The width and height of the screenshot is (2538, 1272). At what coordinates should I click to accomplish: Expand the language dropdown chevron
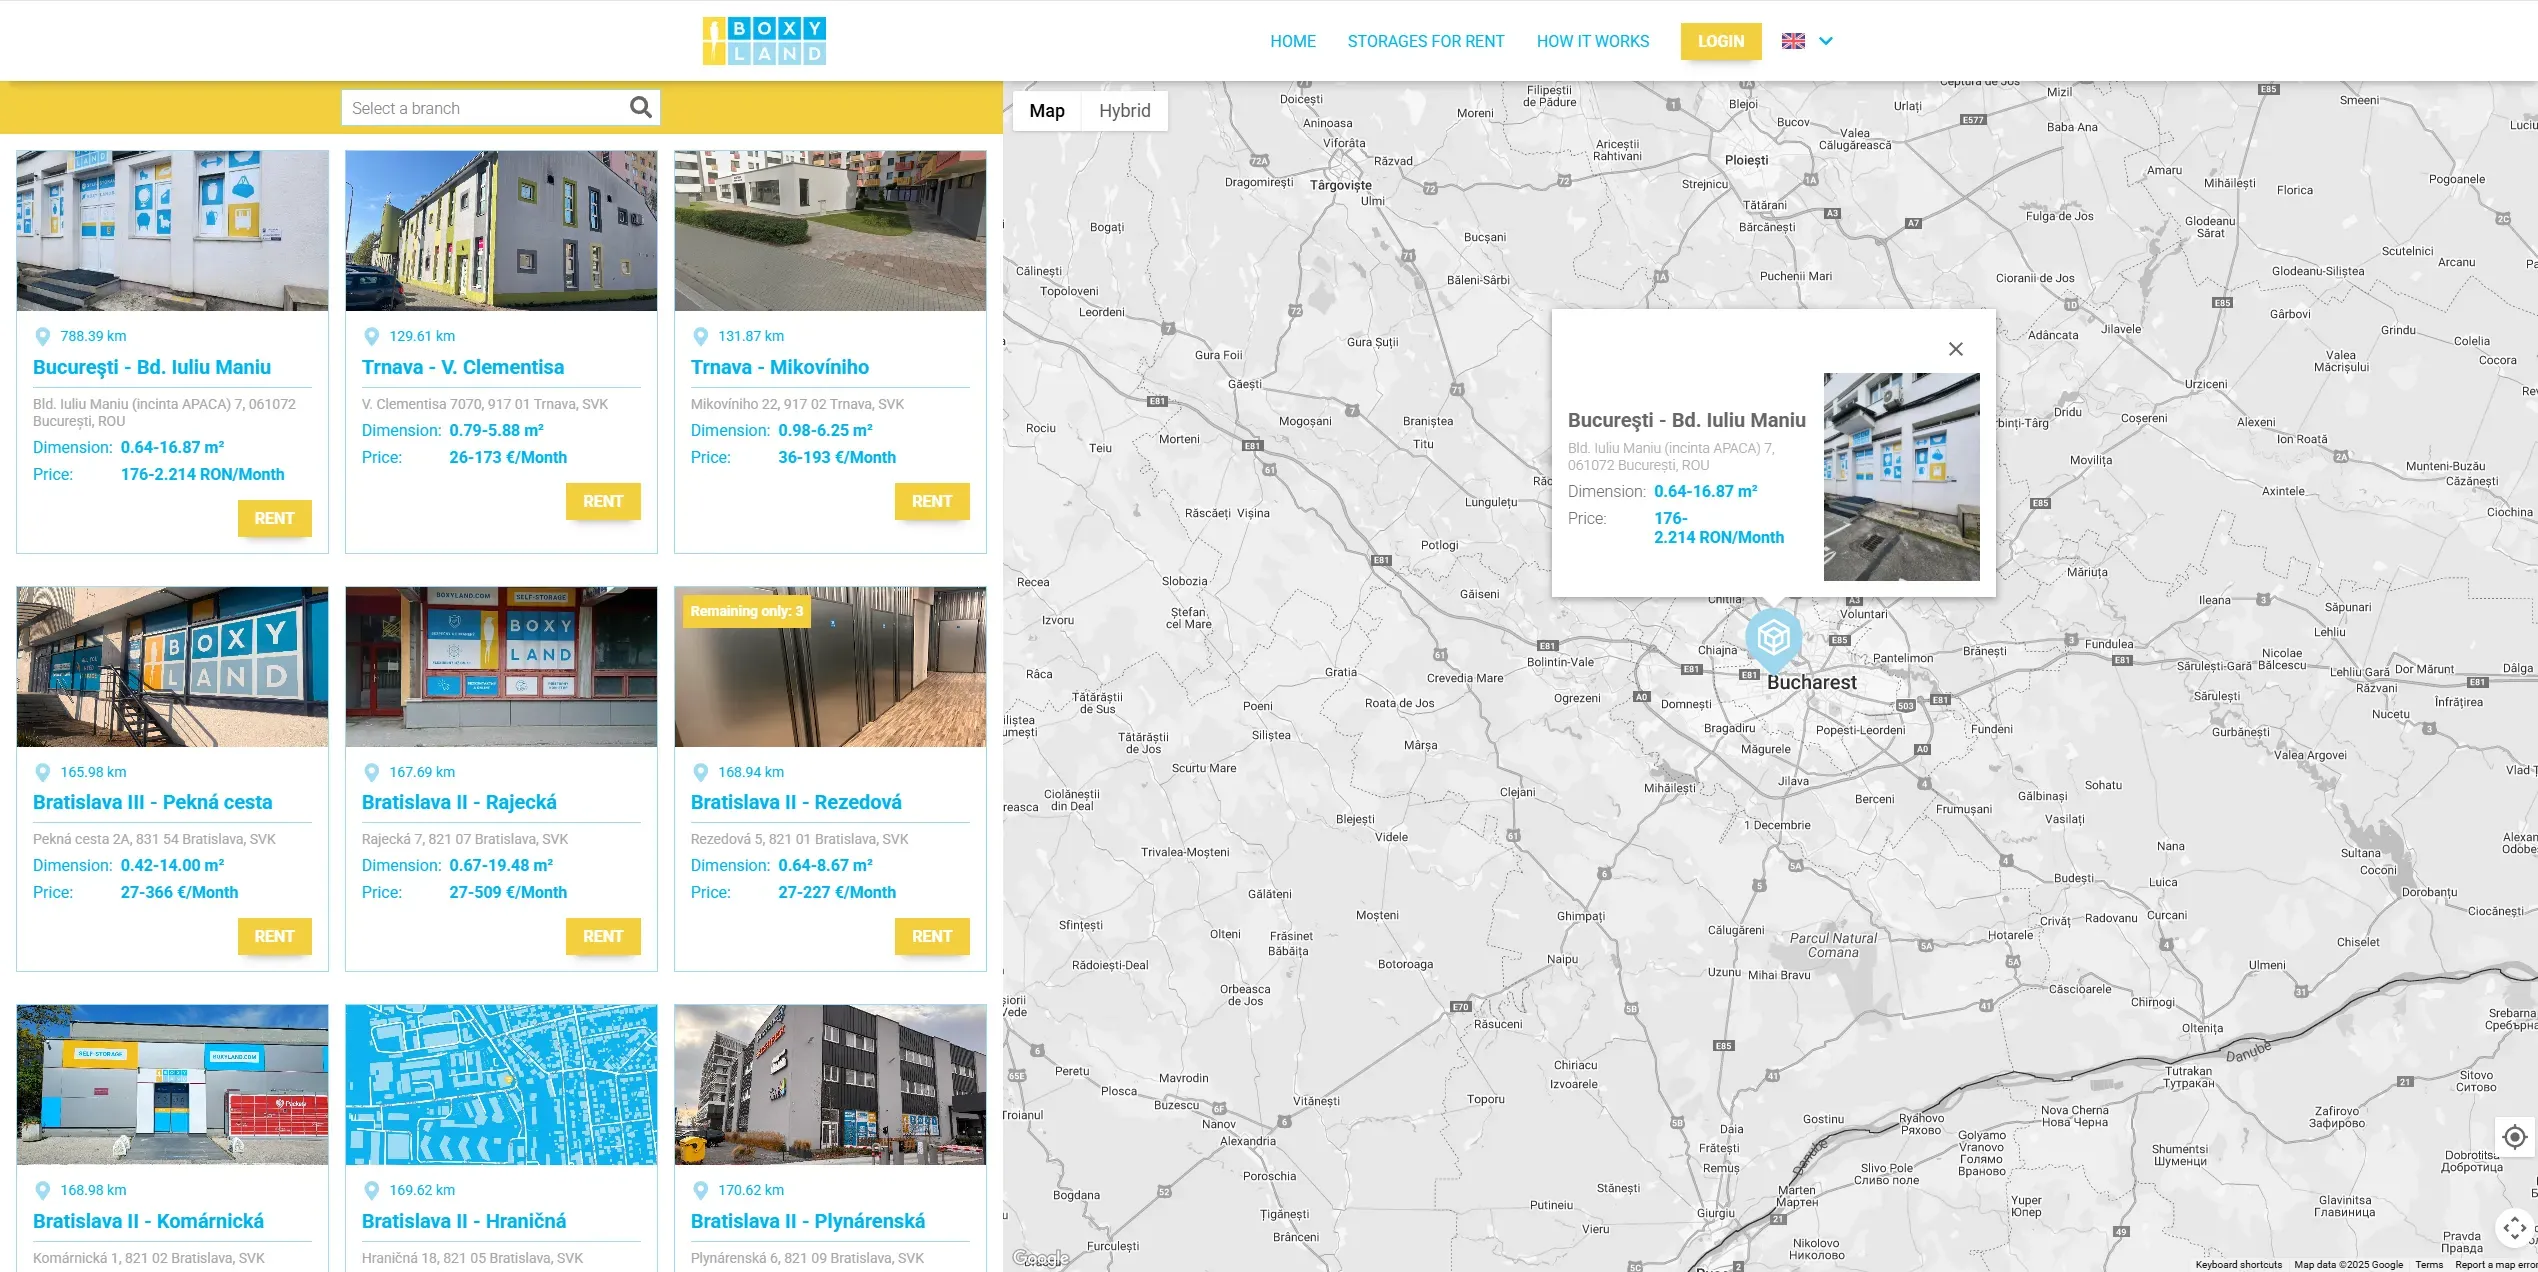click(x=1826, y=41)
